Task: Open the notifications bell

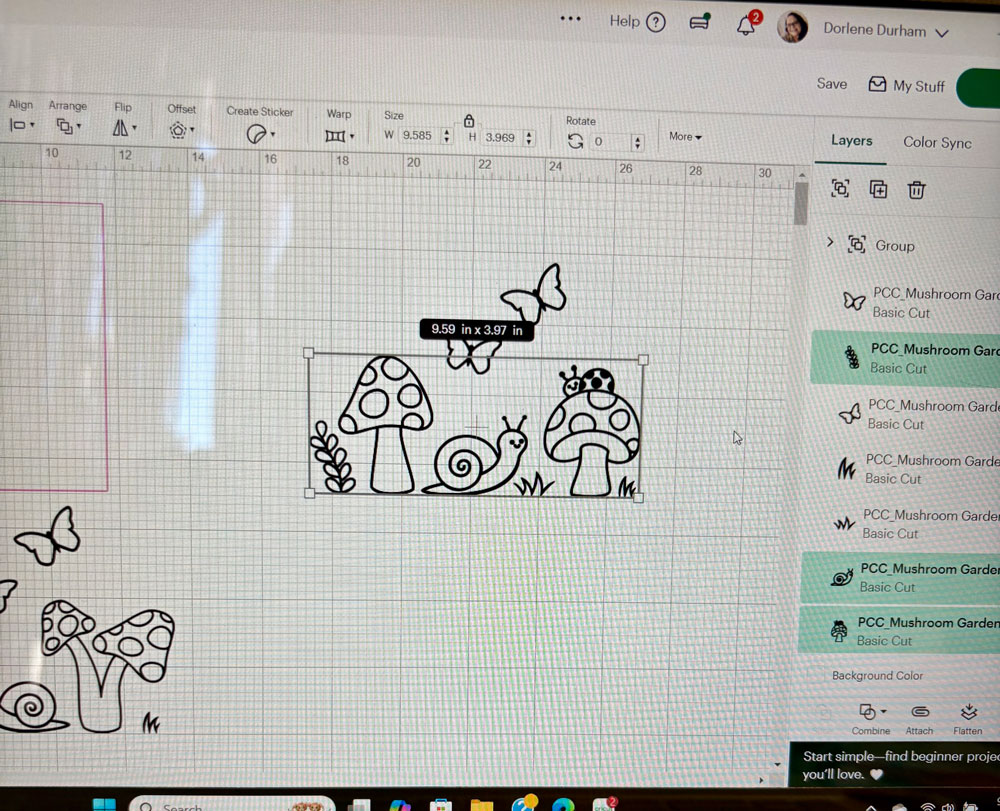Action: coord(746,25)
